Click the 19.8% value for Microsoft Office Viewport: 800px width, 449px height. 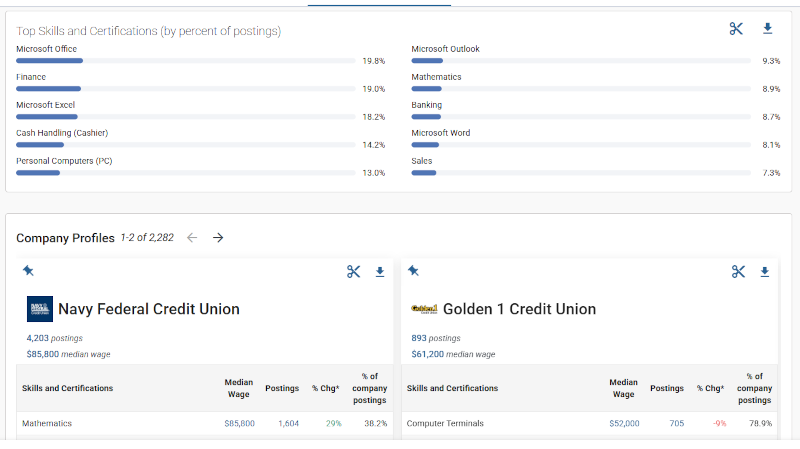[x=373, y=61]
